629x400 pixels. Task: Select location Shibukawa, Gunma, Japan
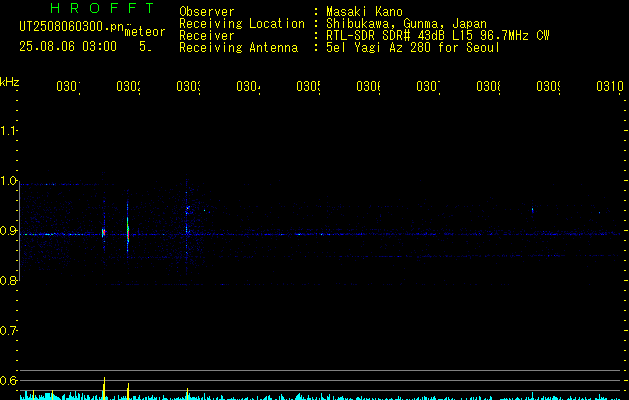(x=406, y=24)
